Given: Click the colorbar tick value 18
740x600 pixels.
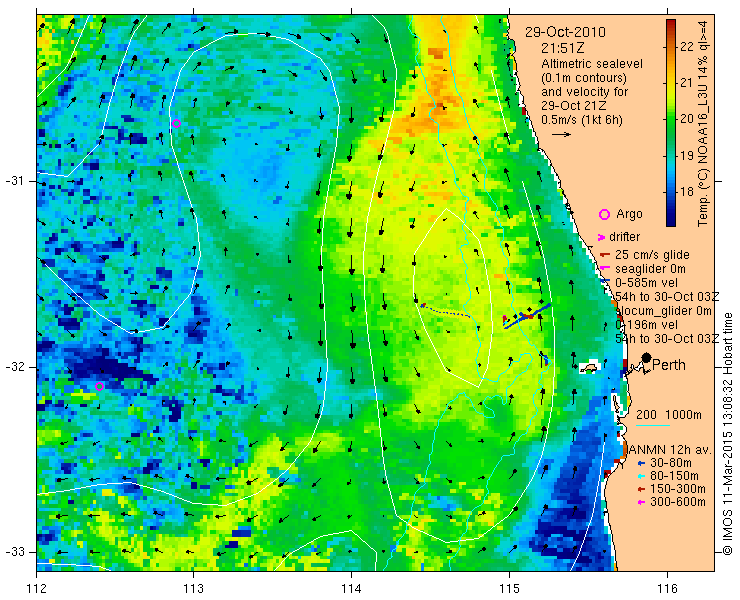Looking at the screenshot, I should tap(687, 192).
